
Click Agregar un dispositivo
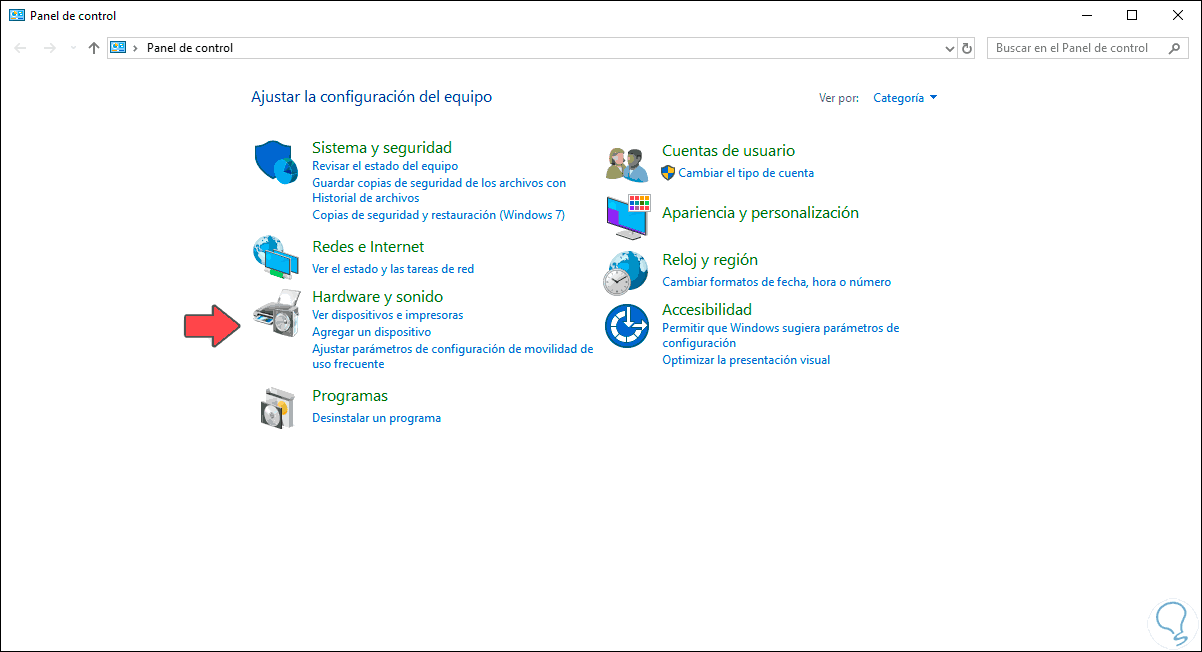point(371,331)
